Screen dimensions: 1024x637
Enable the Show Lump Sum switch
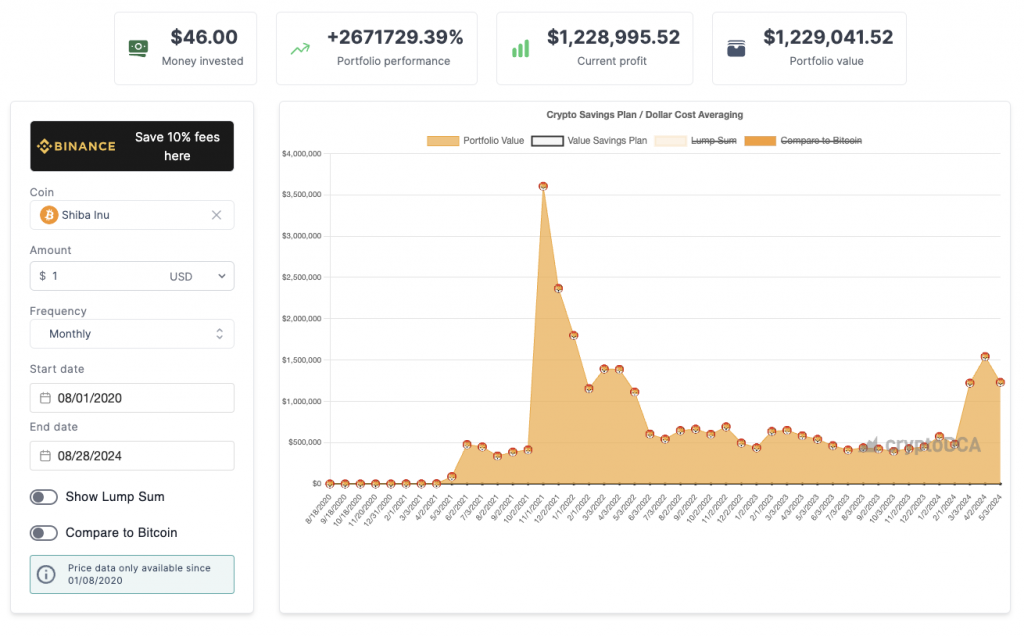pyautogui.click(x=44, y=497)
